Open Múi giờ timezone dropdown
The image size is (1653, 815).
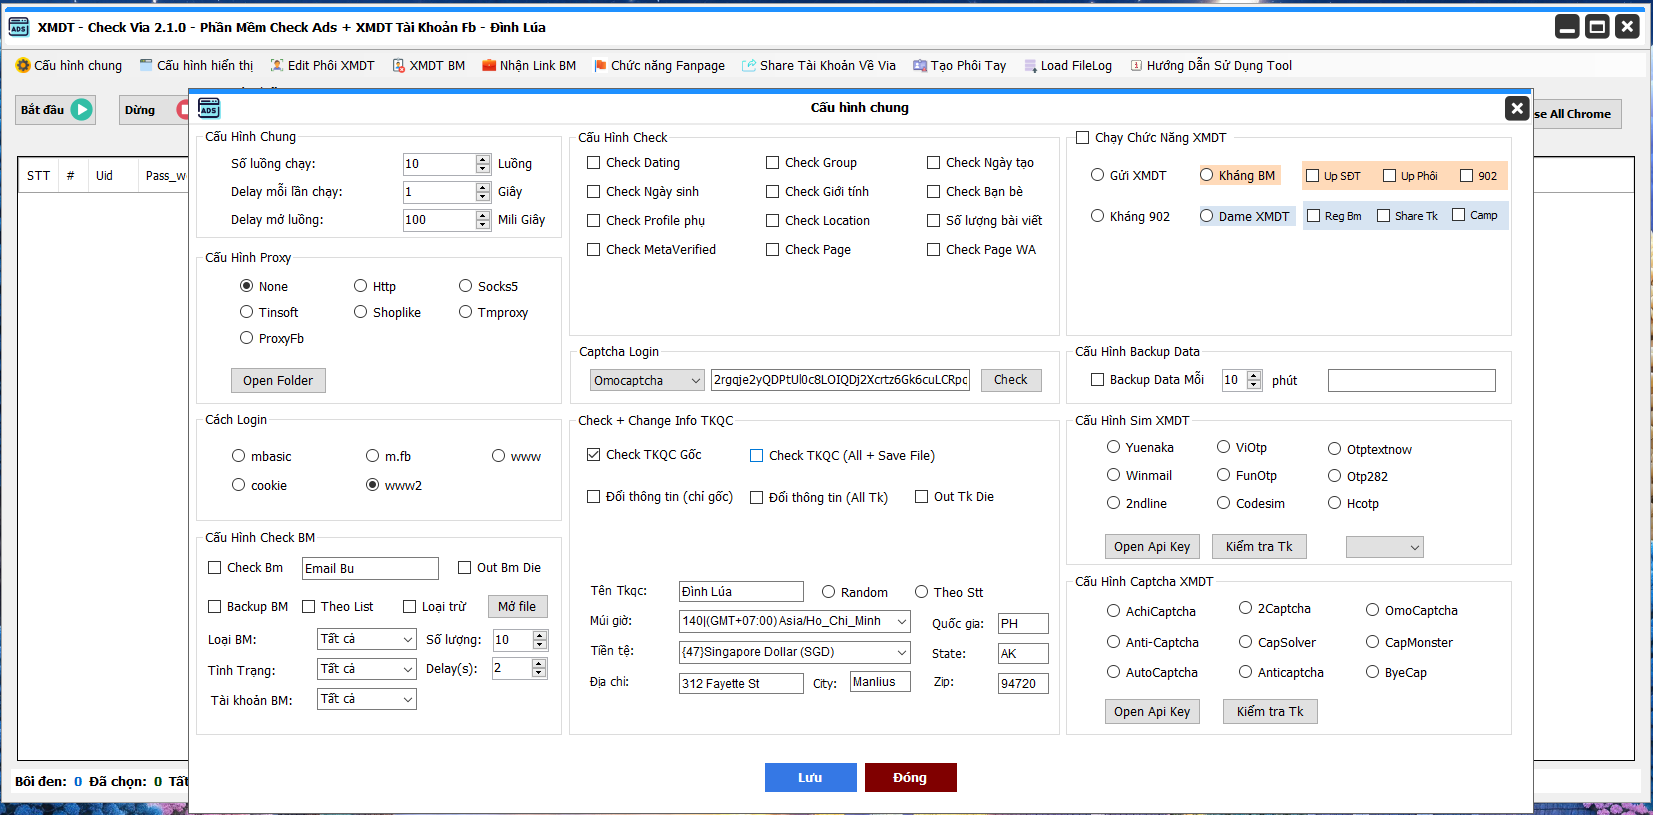(x=795, y=621)
